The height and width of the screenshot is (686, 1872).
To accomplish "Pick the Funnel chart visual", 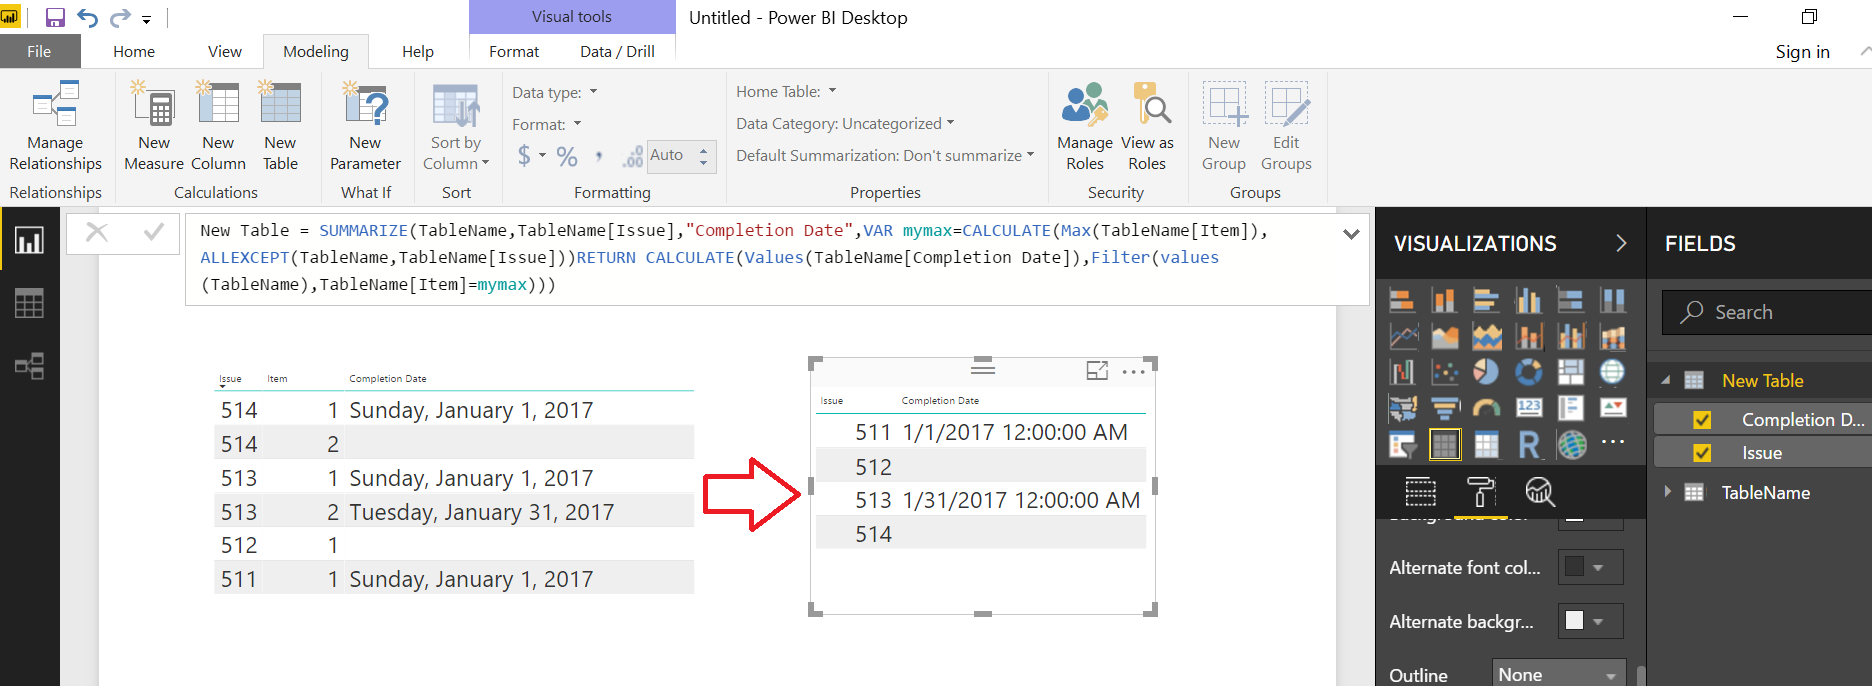I will [x=1444, y=408].
